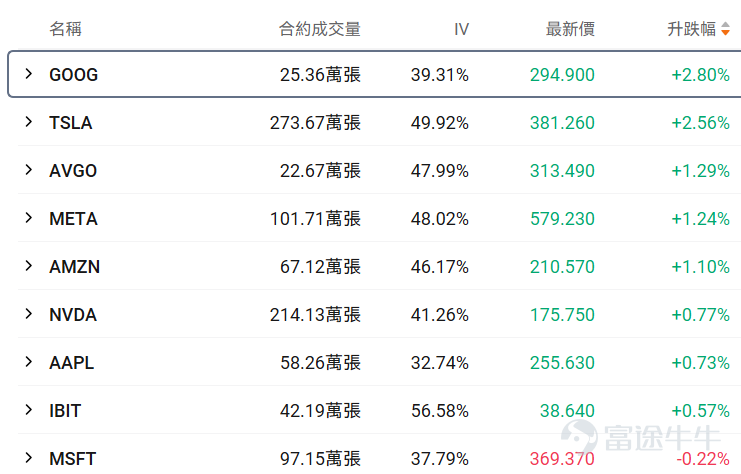Expand the AVGO row chevron
This screenshot has width=741, height=474.
[29, 170]
